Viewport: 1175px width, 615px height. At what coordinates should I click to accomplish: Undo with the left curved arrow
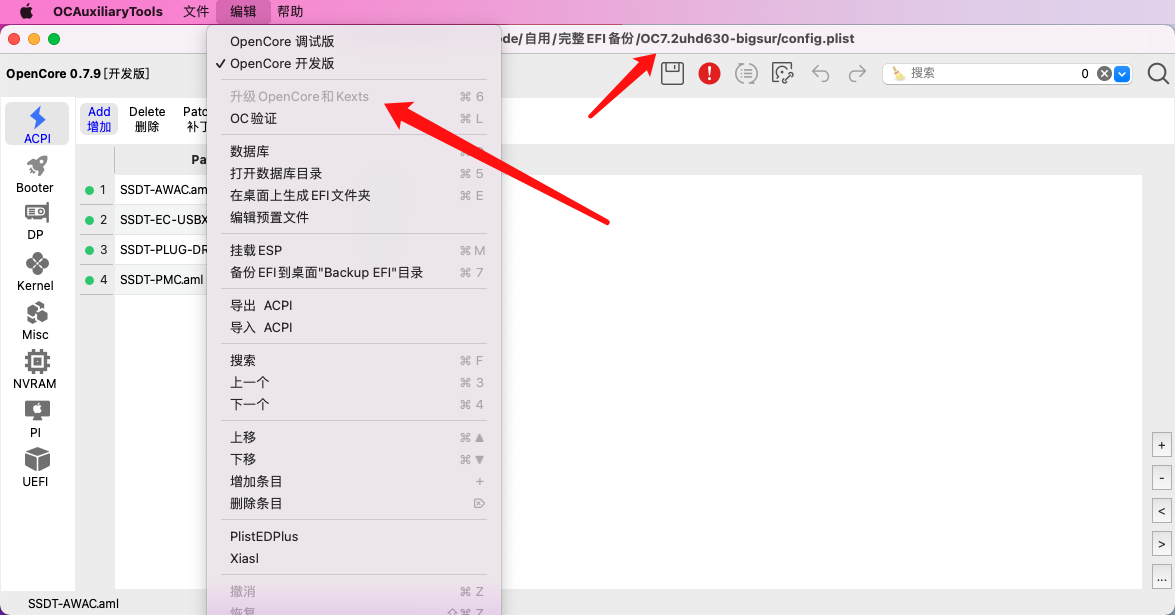point(821,73)
